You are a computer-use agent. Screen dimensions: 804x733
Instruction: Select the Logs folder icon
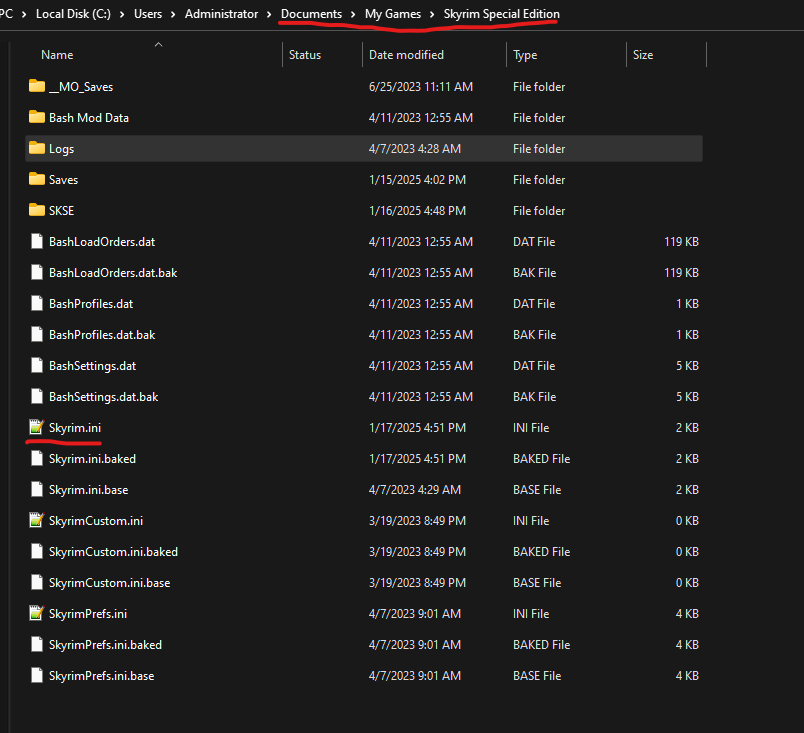(x=37, y=148)
